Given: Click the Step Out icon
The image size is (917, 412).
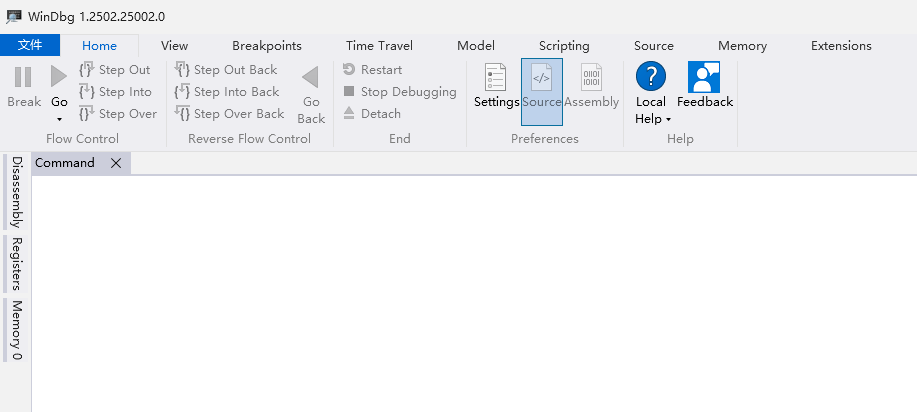Looking at the screenshot, I should [x=87, y=70].
